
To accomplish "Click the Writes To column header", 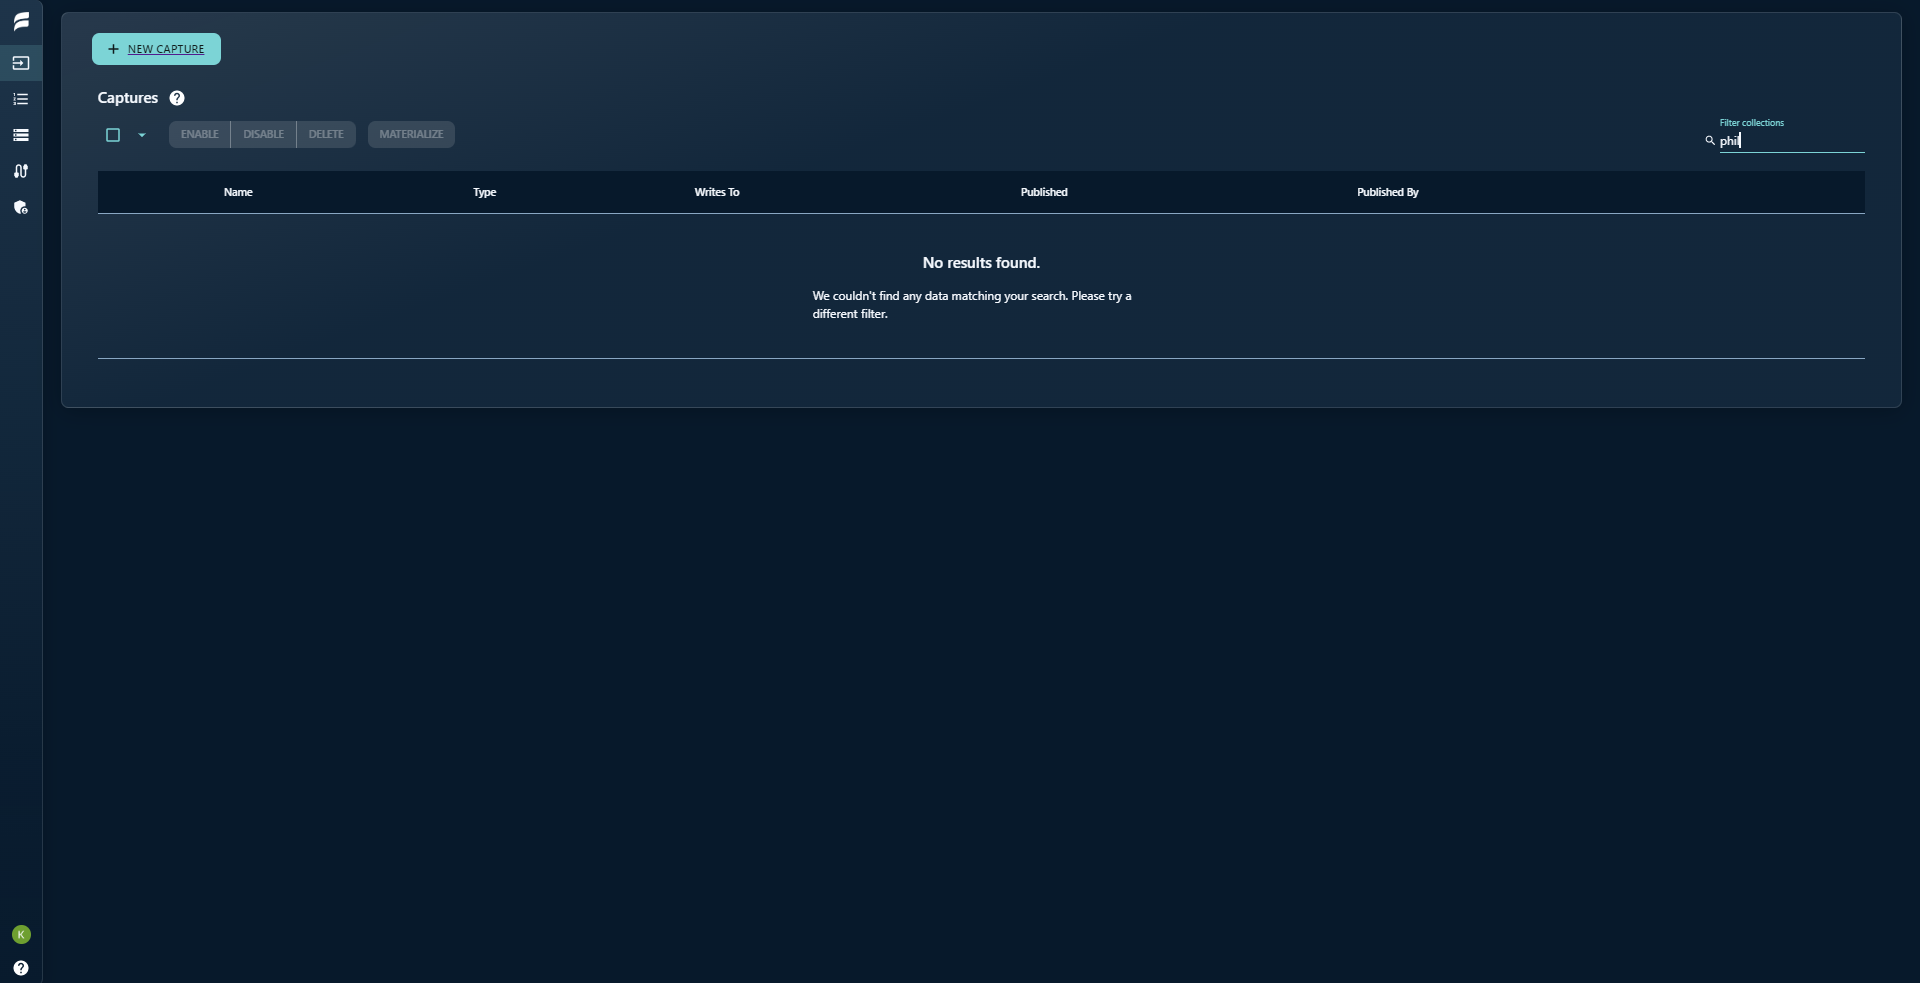I will 717,192.
